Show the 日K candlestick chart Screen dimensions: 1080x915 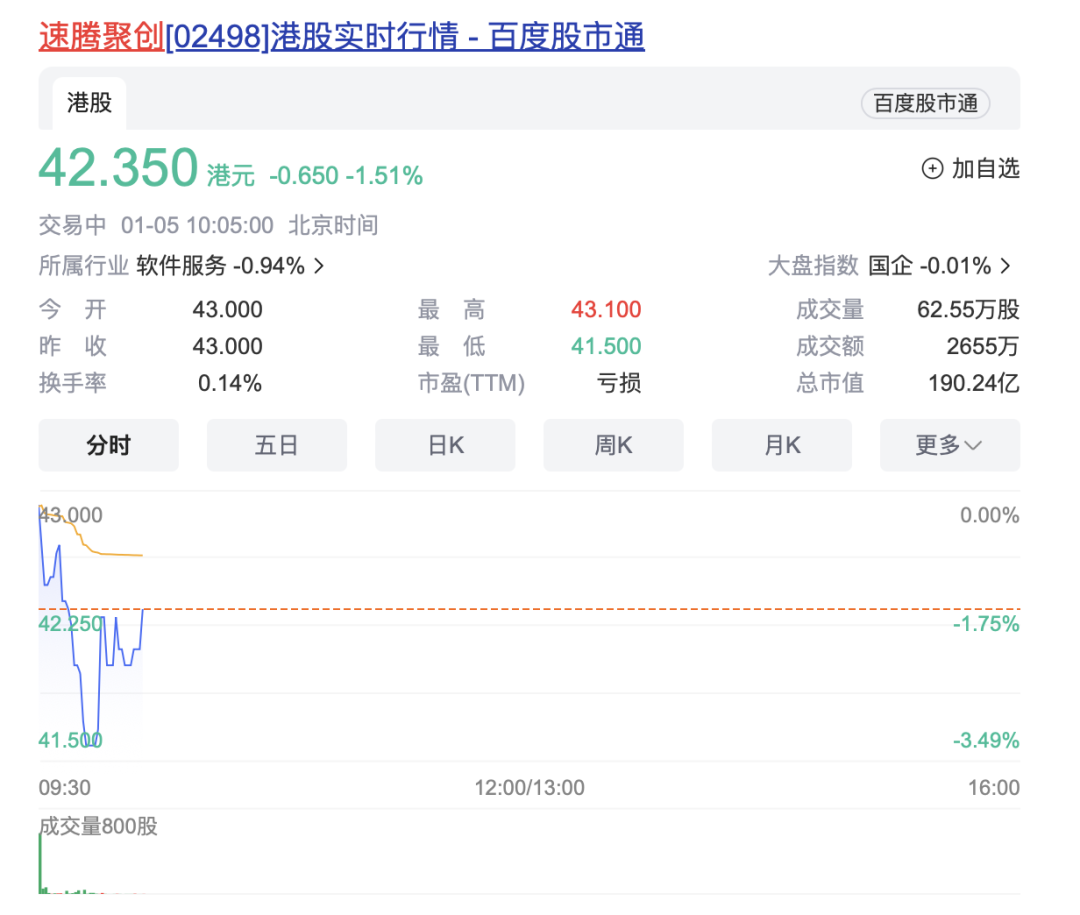(x=445, y=445)
